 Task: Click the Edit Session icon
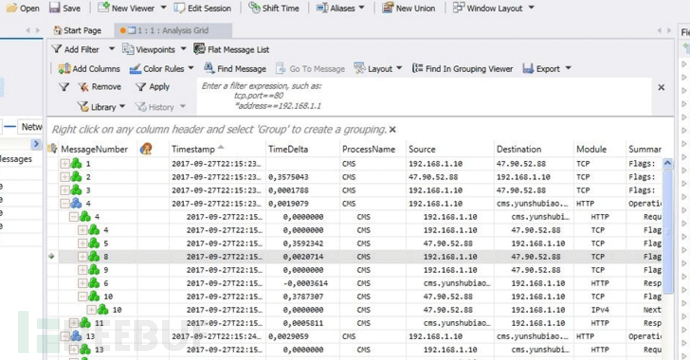(x=179, y=8)
